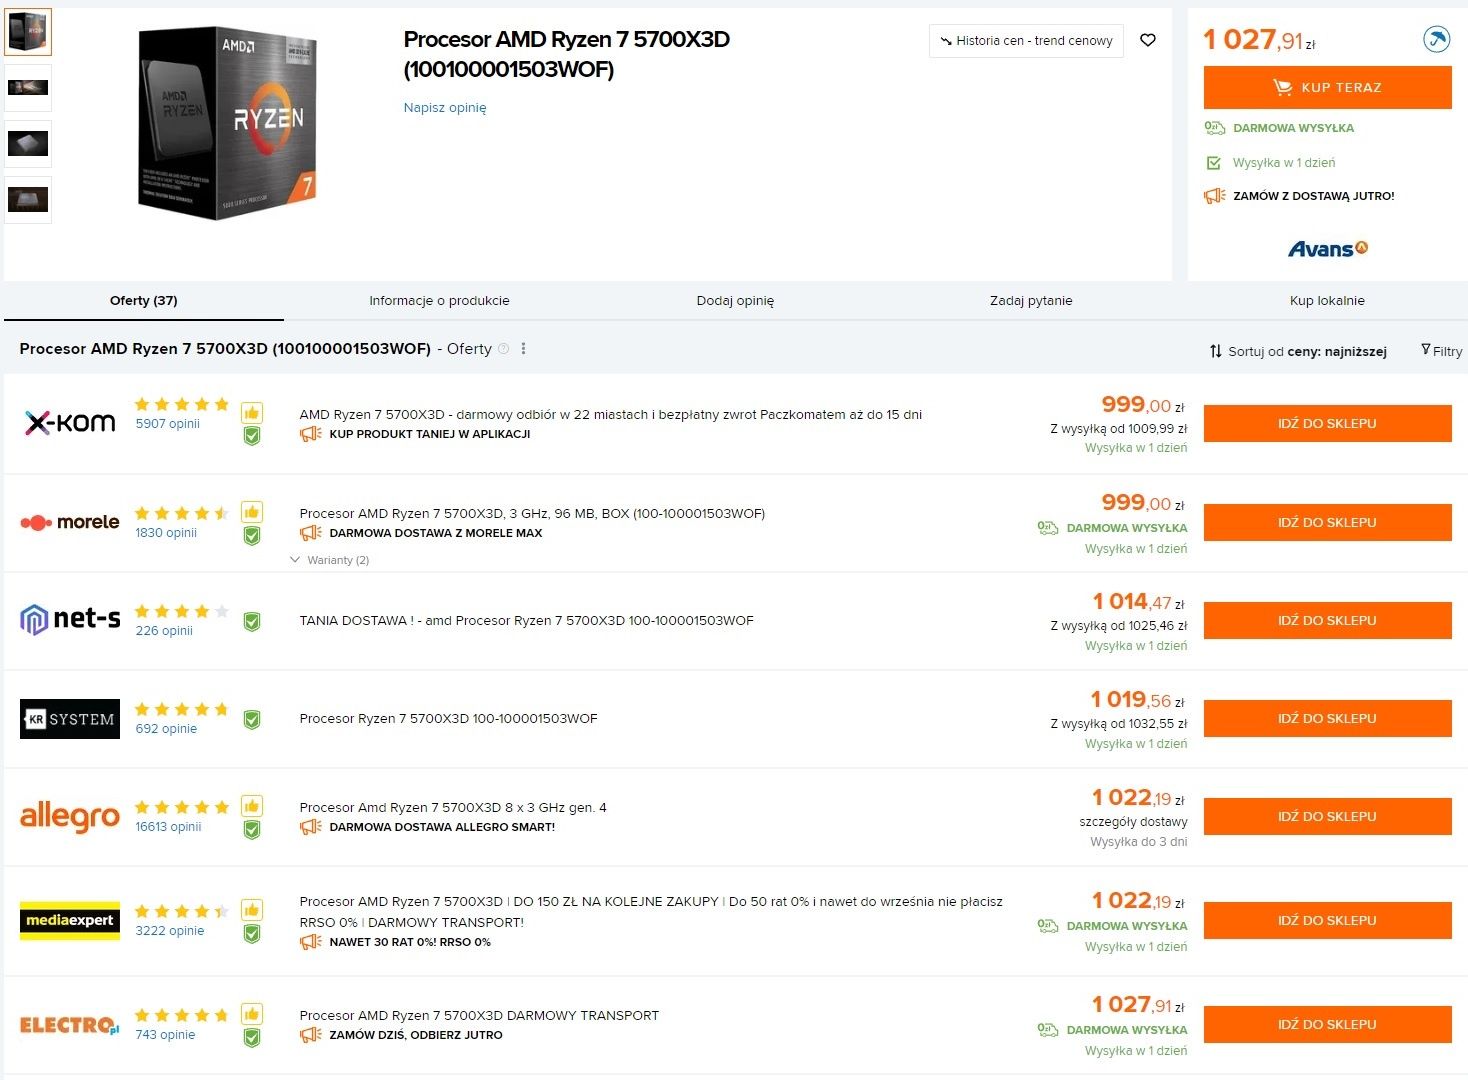The image size is (1468, 1080).
Task: Click the sort arrows icon
Action: [1216, 351]
